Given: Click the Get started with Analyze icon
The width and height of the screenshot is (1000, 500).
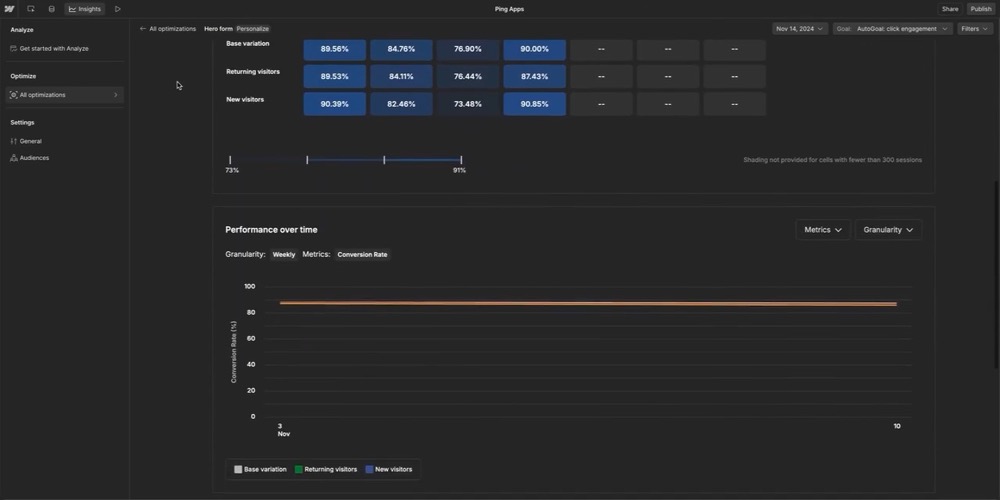Looking at the screenshot, I should point(14,48).
